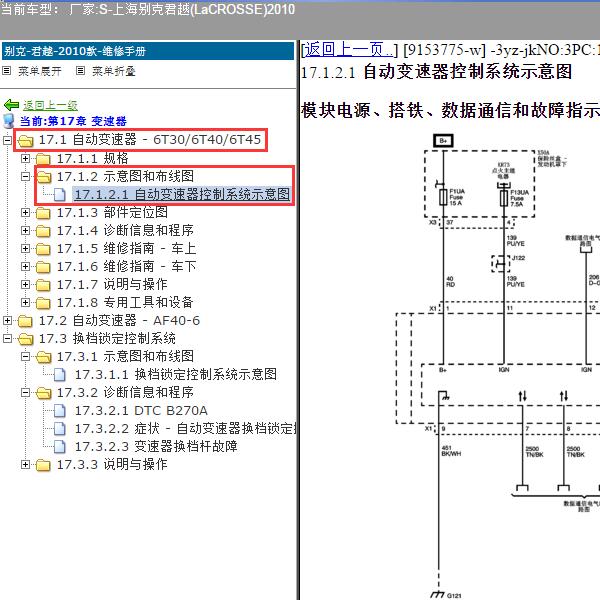Screen dimensions: 600x600
Task: Collapse the 17.3.2 诊断信息和程序 node
Action: pos(25,392)
